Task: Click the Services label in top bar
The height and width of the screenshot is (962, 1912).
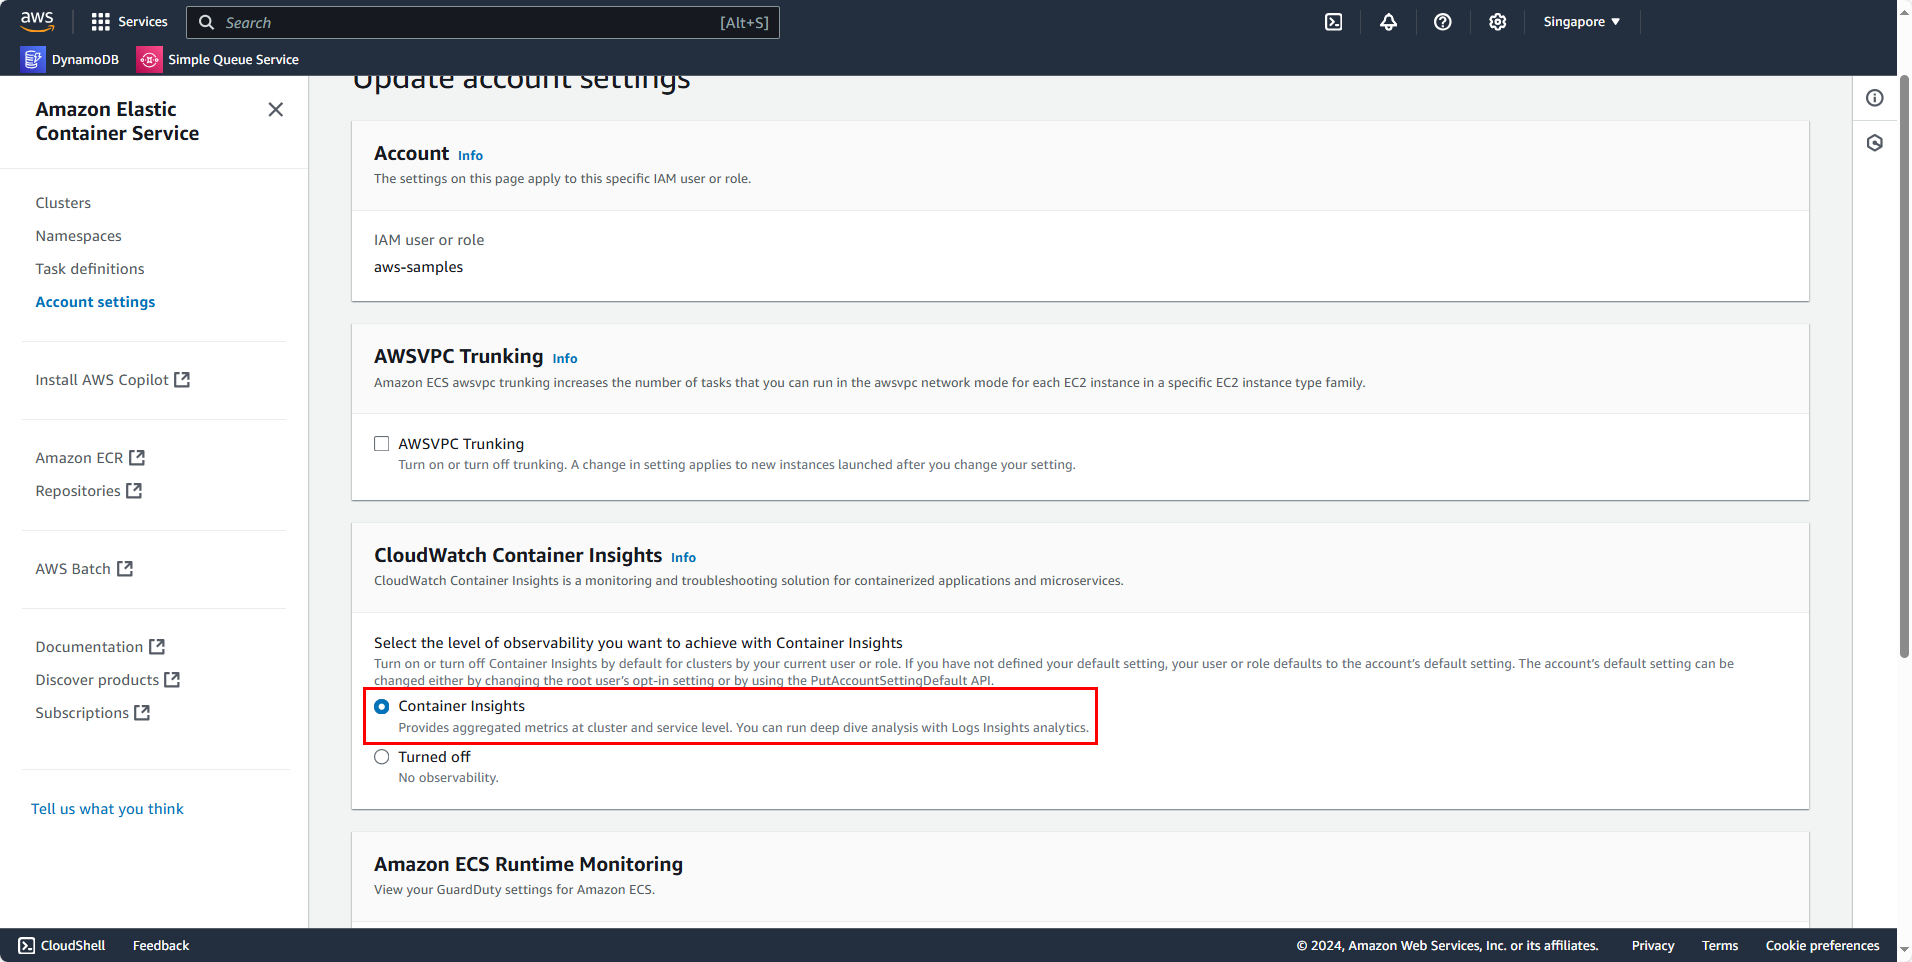Action: click(143, 22)
